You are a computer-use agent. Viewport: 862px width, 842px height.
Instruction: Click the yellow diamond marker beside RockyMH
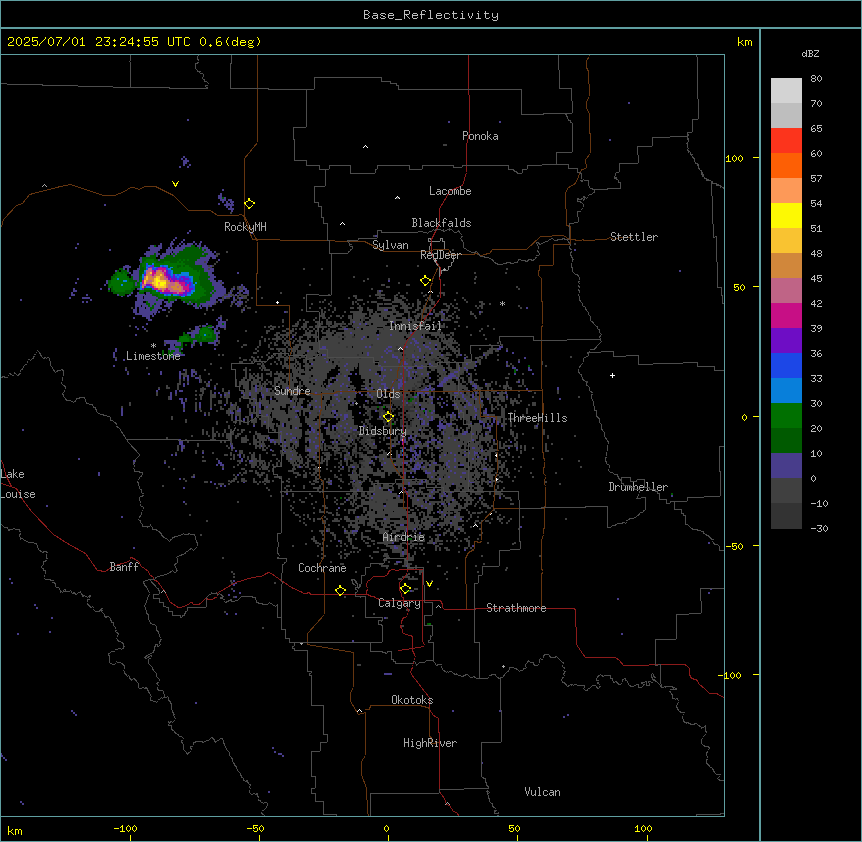(250, 204)
